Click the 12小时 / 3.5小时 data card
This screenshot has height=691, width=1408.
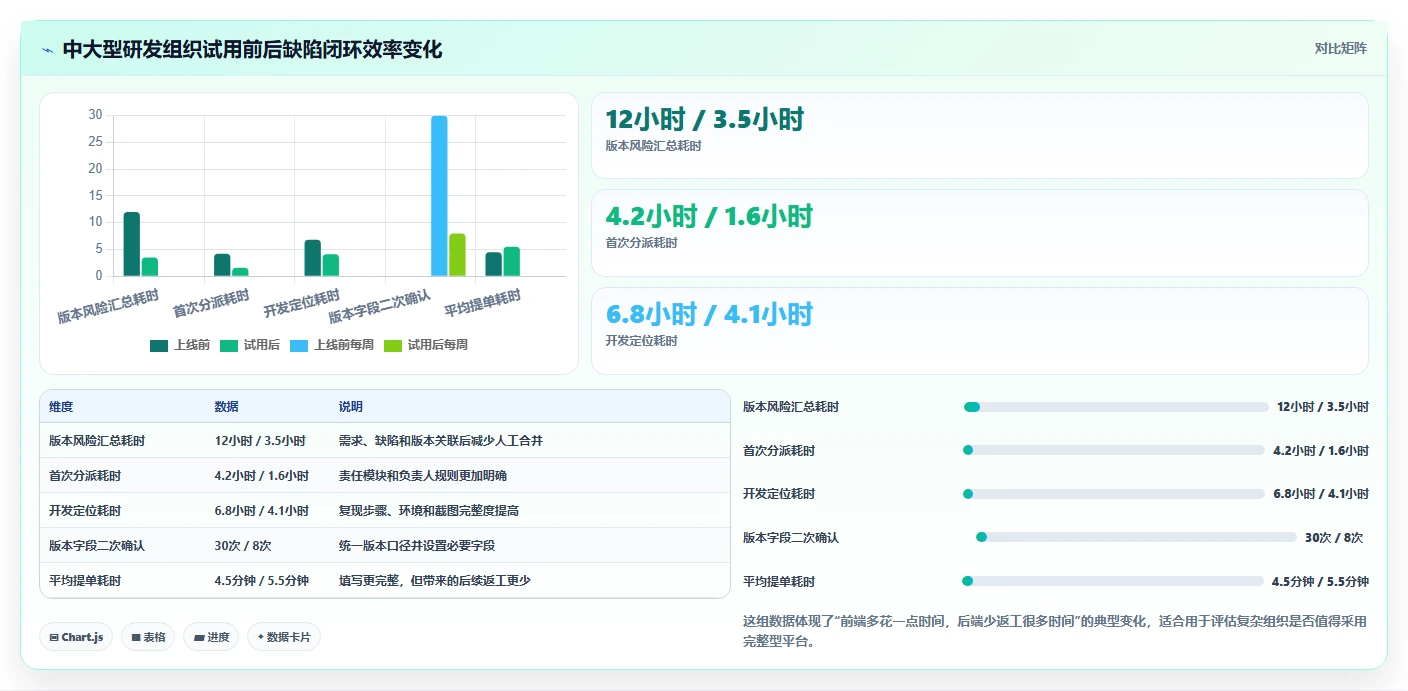pos(979,135)
